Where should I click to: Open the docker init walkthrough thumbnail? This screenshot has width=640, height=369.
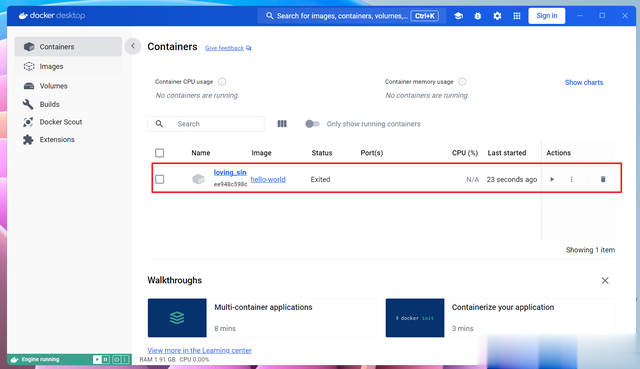415,318
